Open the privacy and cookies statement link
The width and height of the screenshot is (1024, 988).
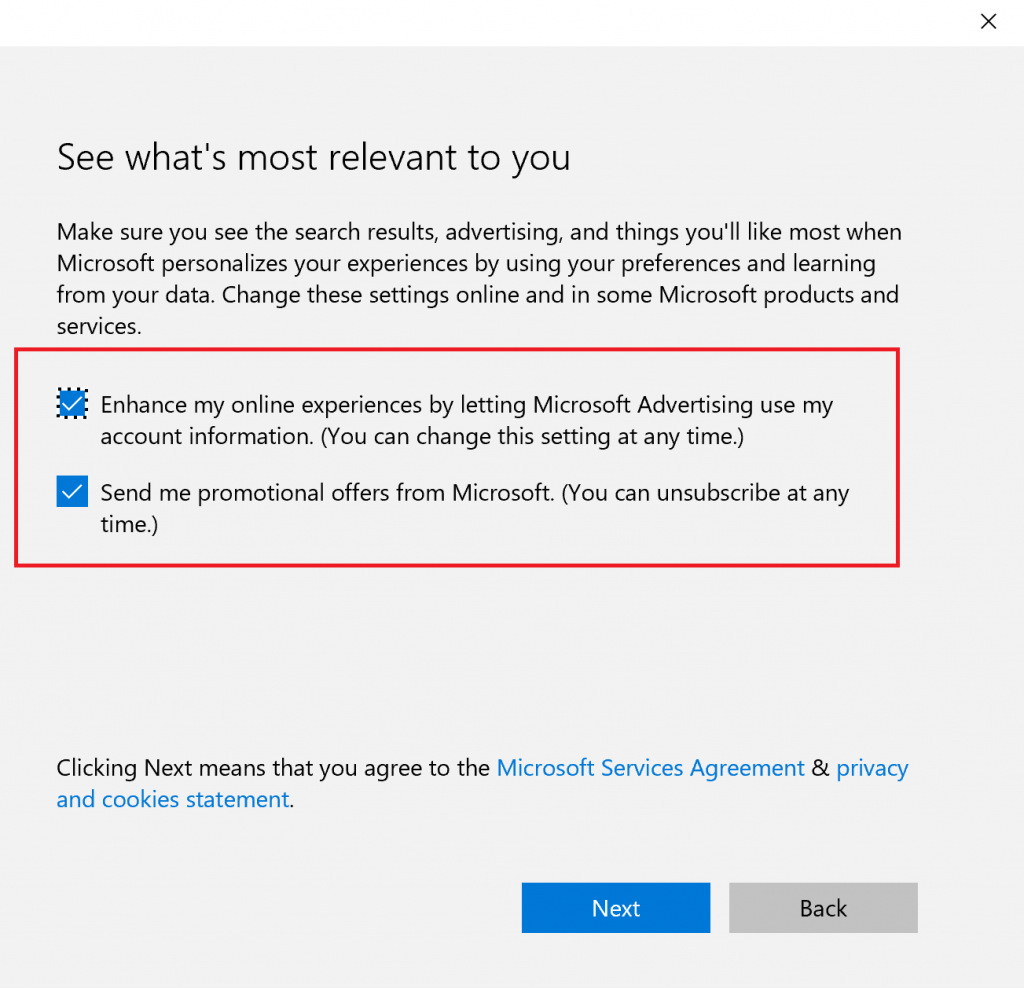pos(172,799)
